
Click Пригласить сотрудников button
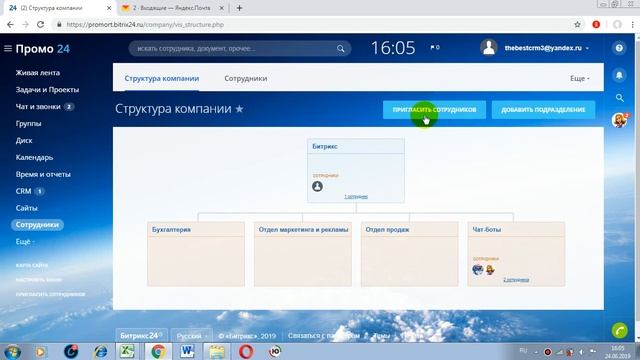434,109
